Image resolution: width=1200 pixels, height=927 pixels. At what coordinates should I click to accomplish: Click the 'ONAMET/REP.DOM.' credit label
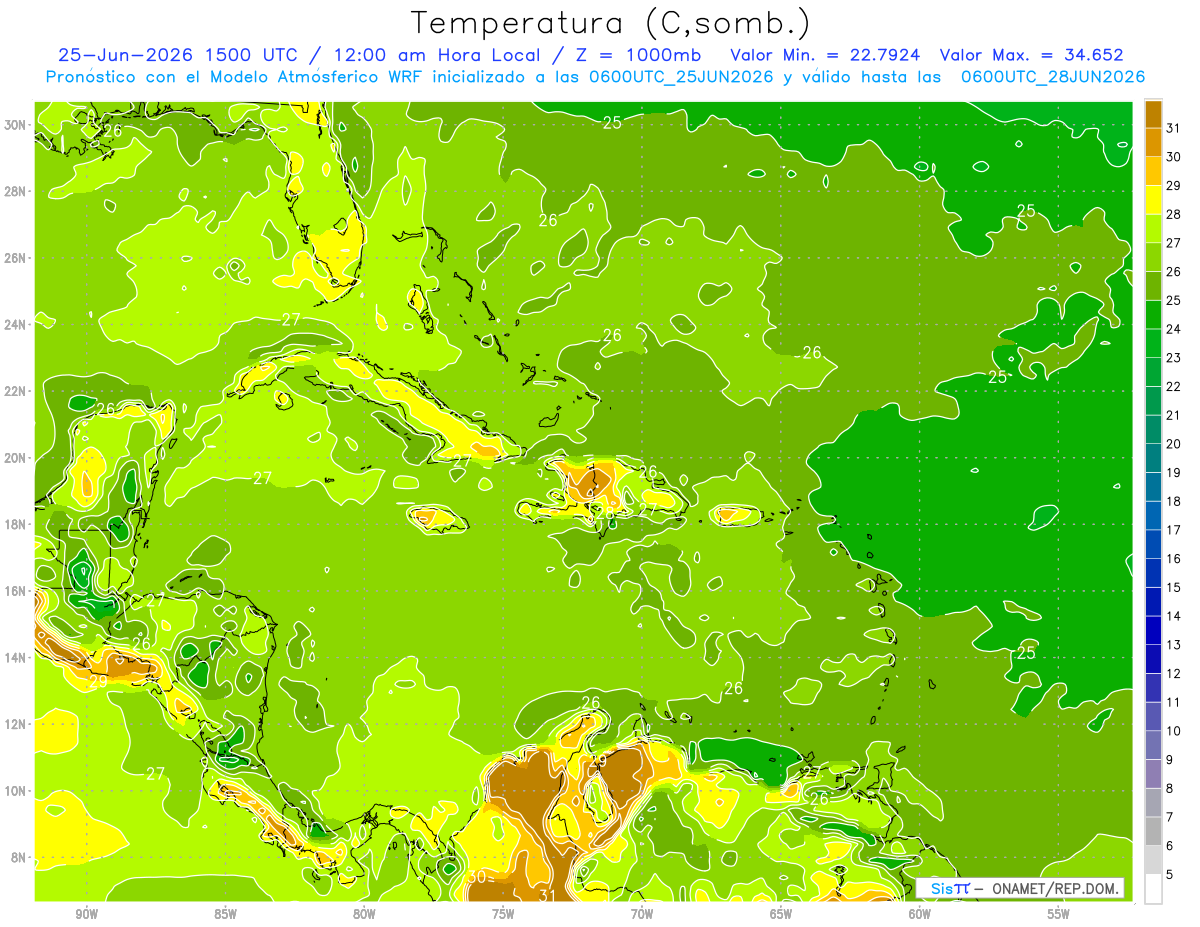click(1055, 888)
